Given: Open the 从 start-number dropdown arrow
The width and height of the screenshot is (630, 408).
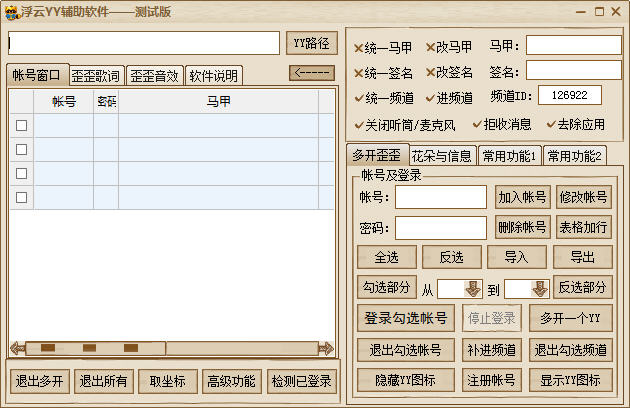Looking at the screenshot, I should (472, 288).
